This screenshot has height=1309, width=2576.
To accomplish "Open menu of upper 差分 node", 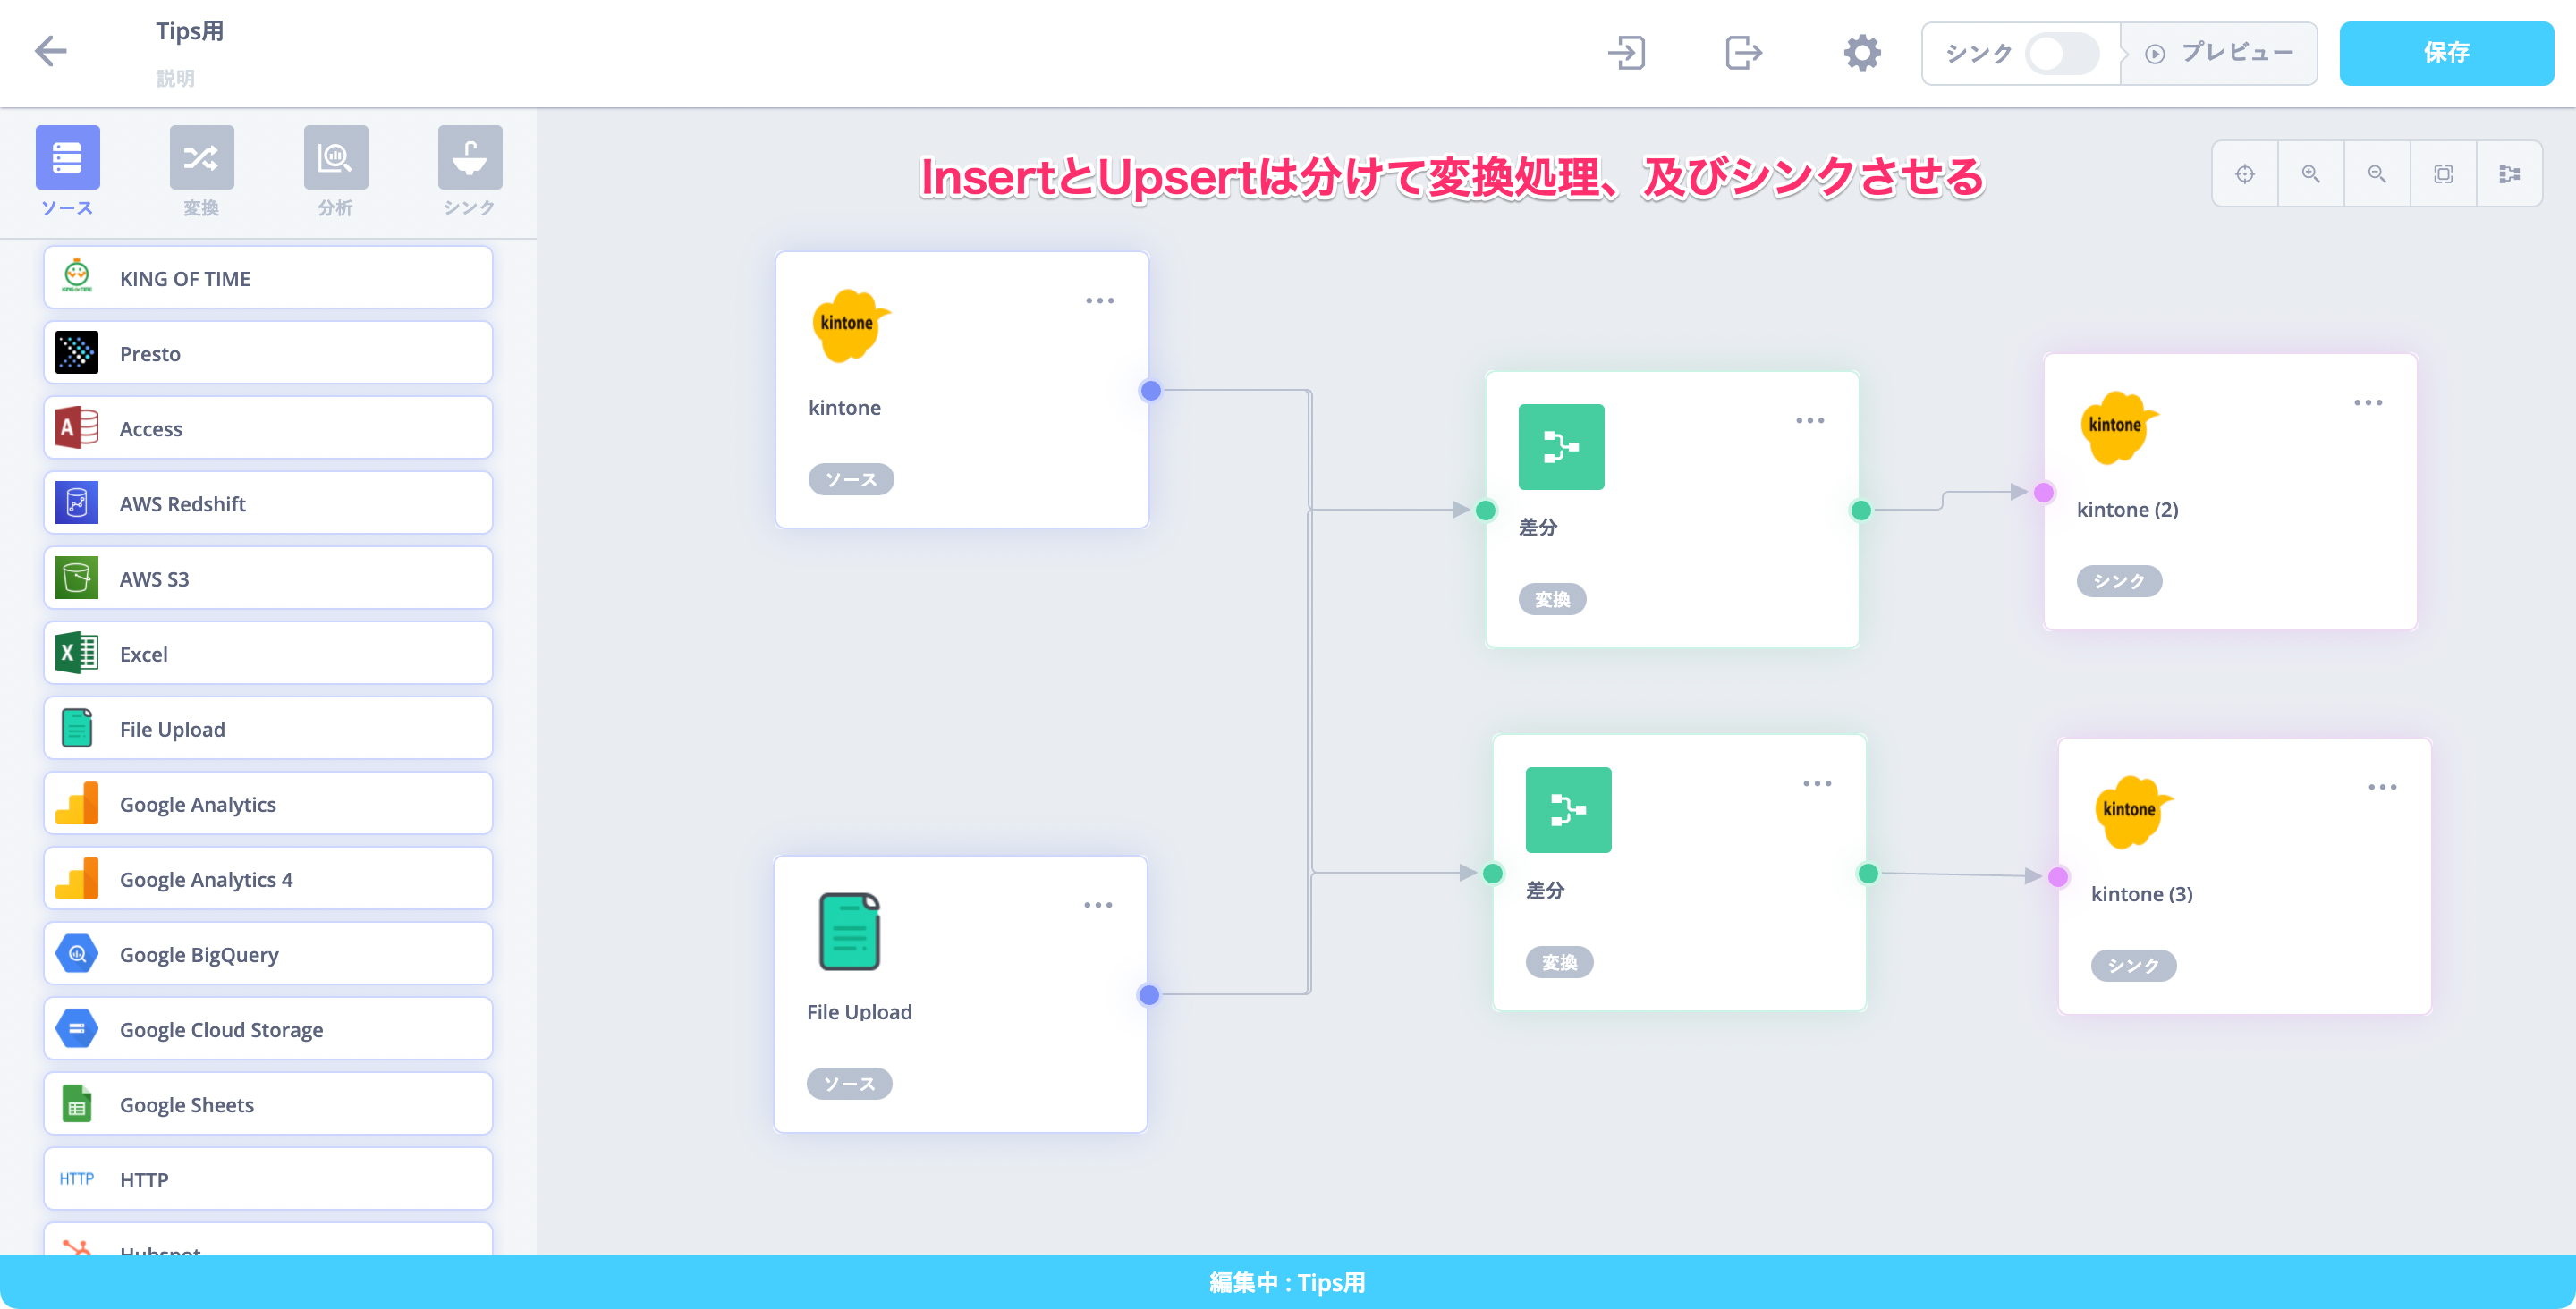I will (1809, 421).
